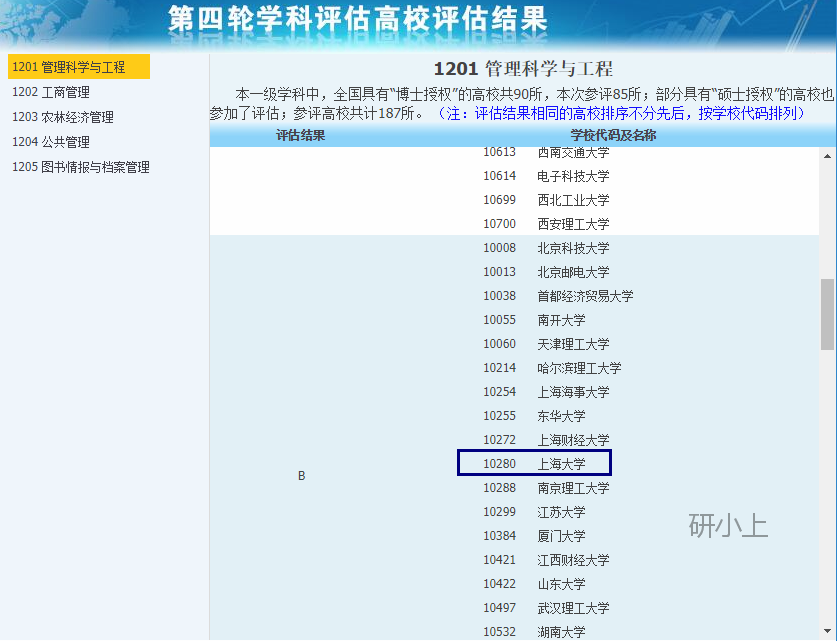
Task: Select row 10060 天津理工大学
Action: pos(546,344)
